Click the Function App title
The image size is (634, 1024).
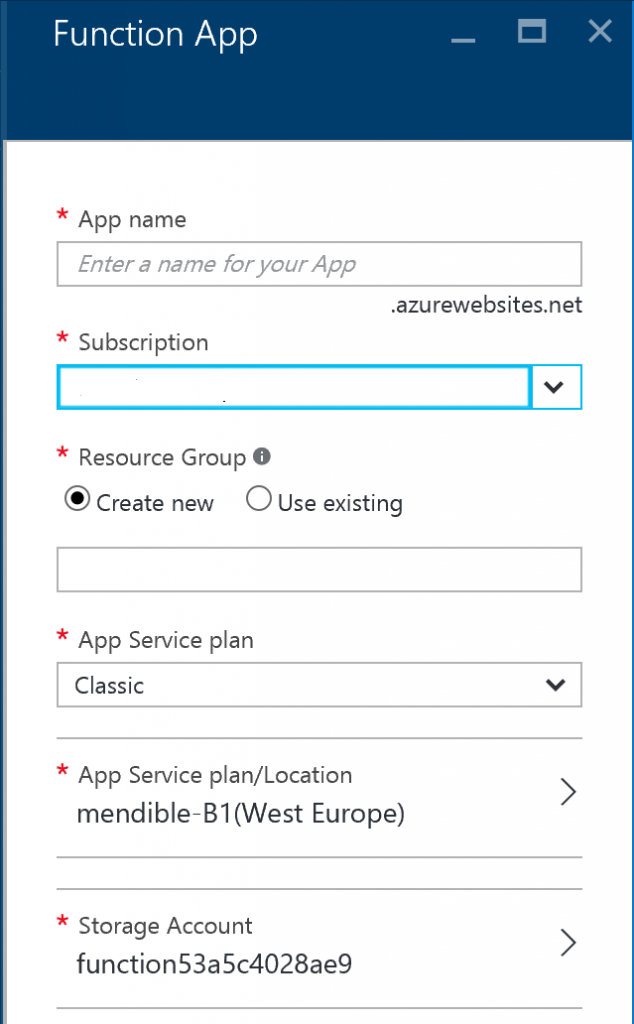tap(155, 34)
